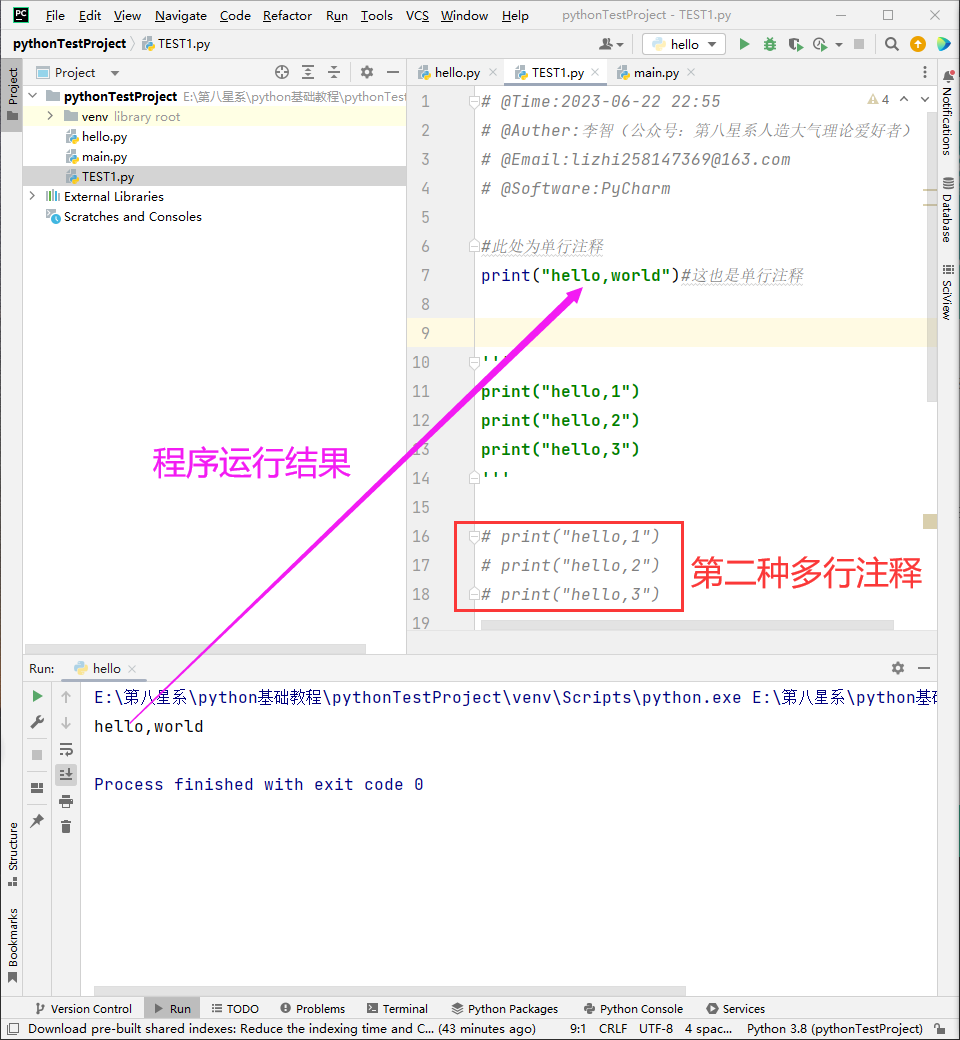Pin the hello Run tab
Viewport: 960px width, 1040px height.
point(38,820)
